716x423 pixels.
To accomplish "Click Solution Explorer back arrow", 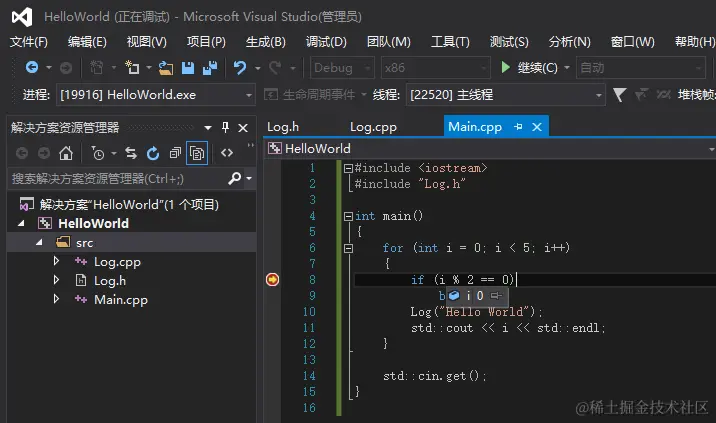I will point(21,153).
